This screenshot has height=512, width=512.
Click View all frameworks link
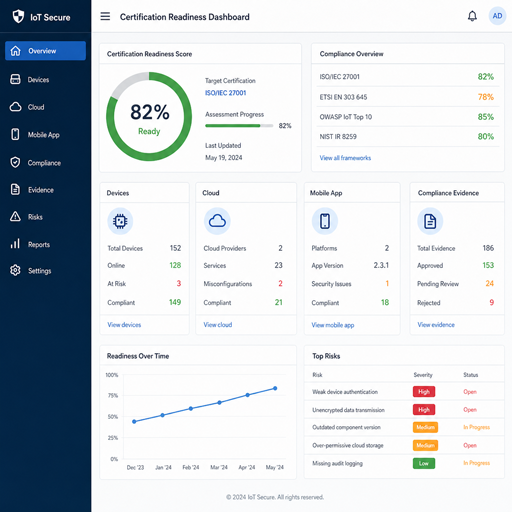click(x=345, y=158)
